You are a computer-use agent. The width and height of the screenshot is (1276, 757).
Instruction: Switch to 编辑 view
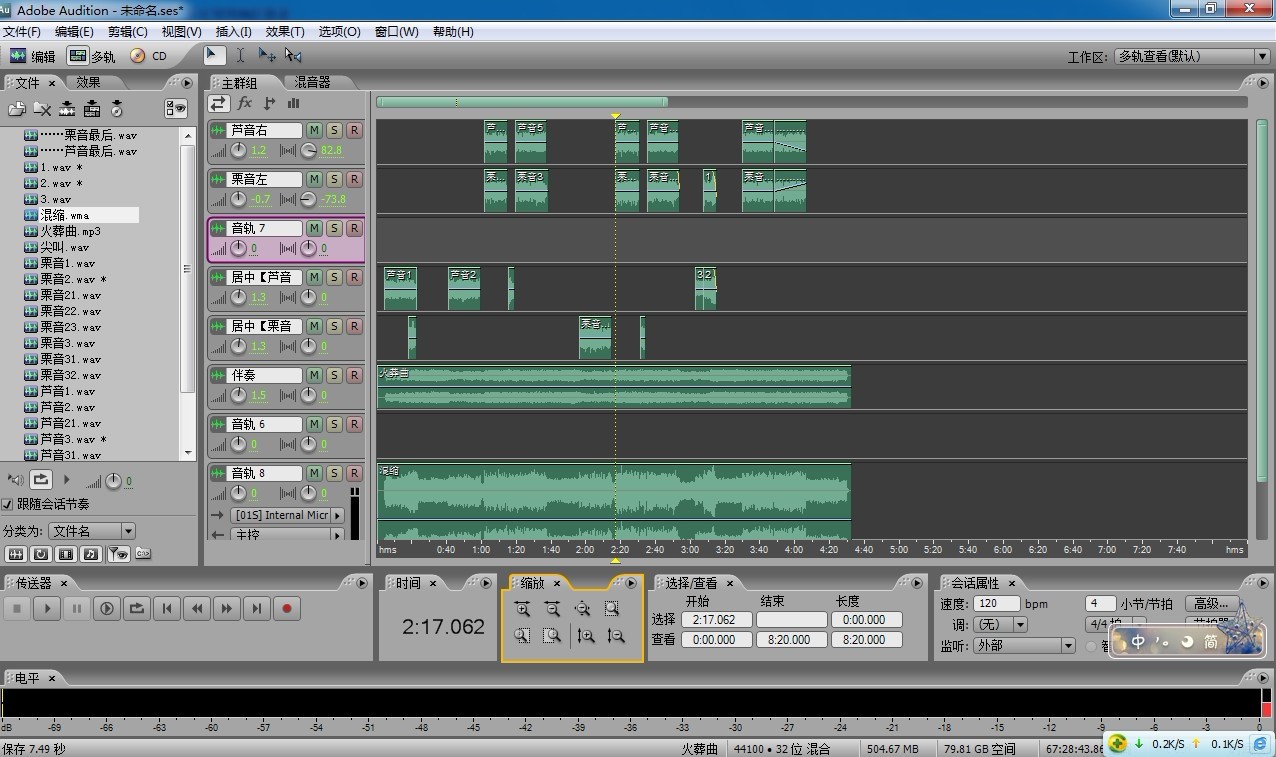coord(33,56)
